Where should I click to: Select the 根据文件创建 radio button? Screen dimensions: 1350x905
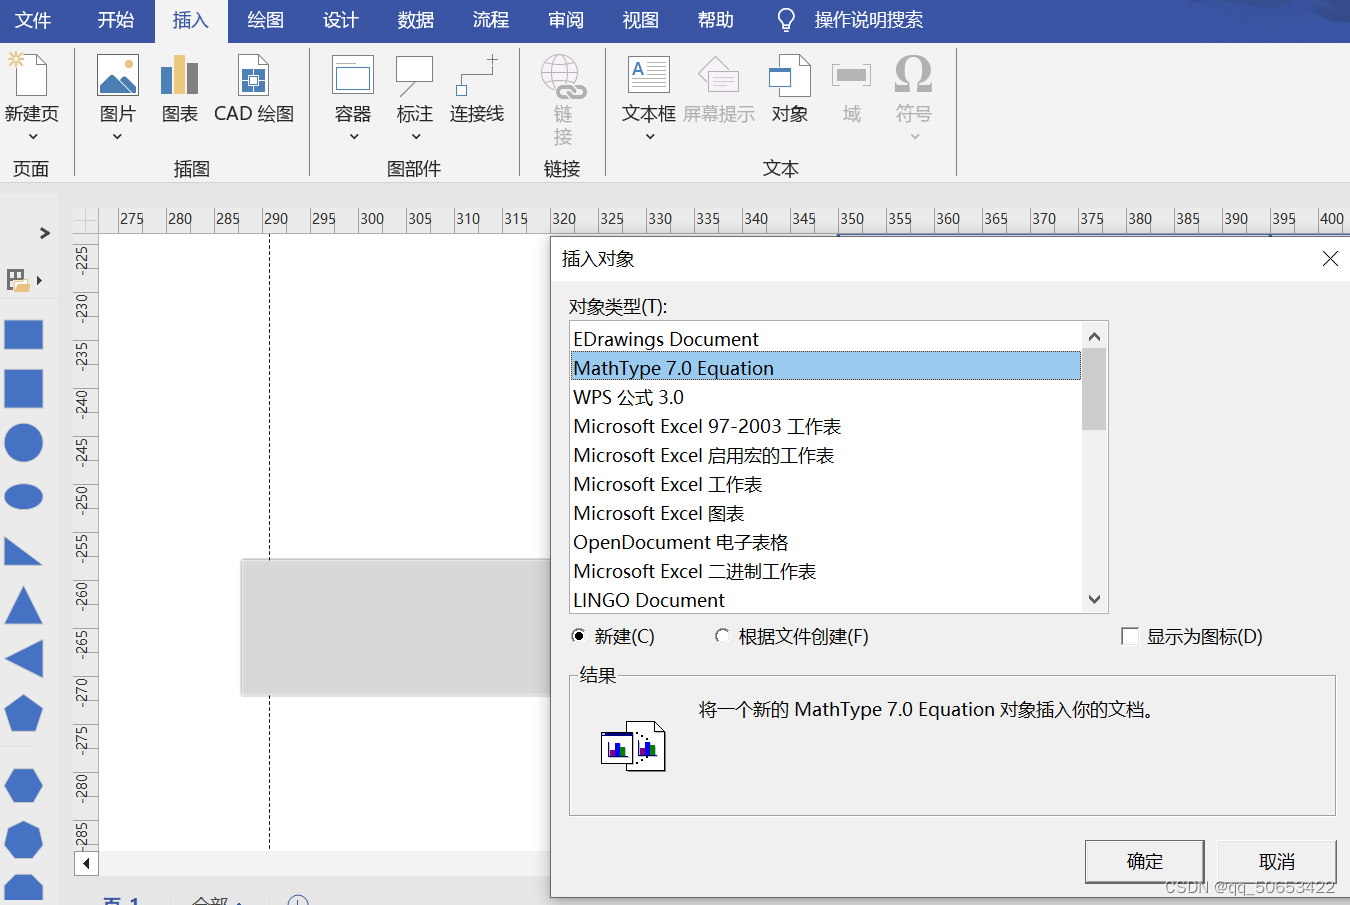[723, 636]
